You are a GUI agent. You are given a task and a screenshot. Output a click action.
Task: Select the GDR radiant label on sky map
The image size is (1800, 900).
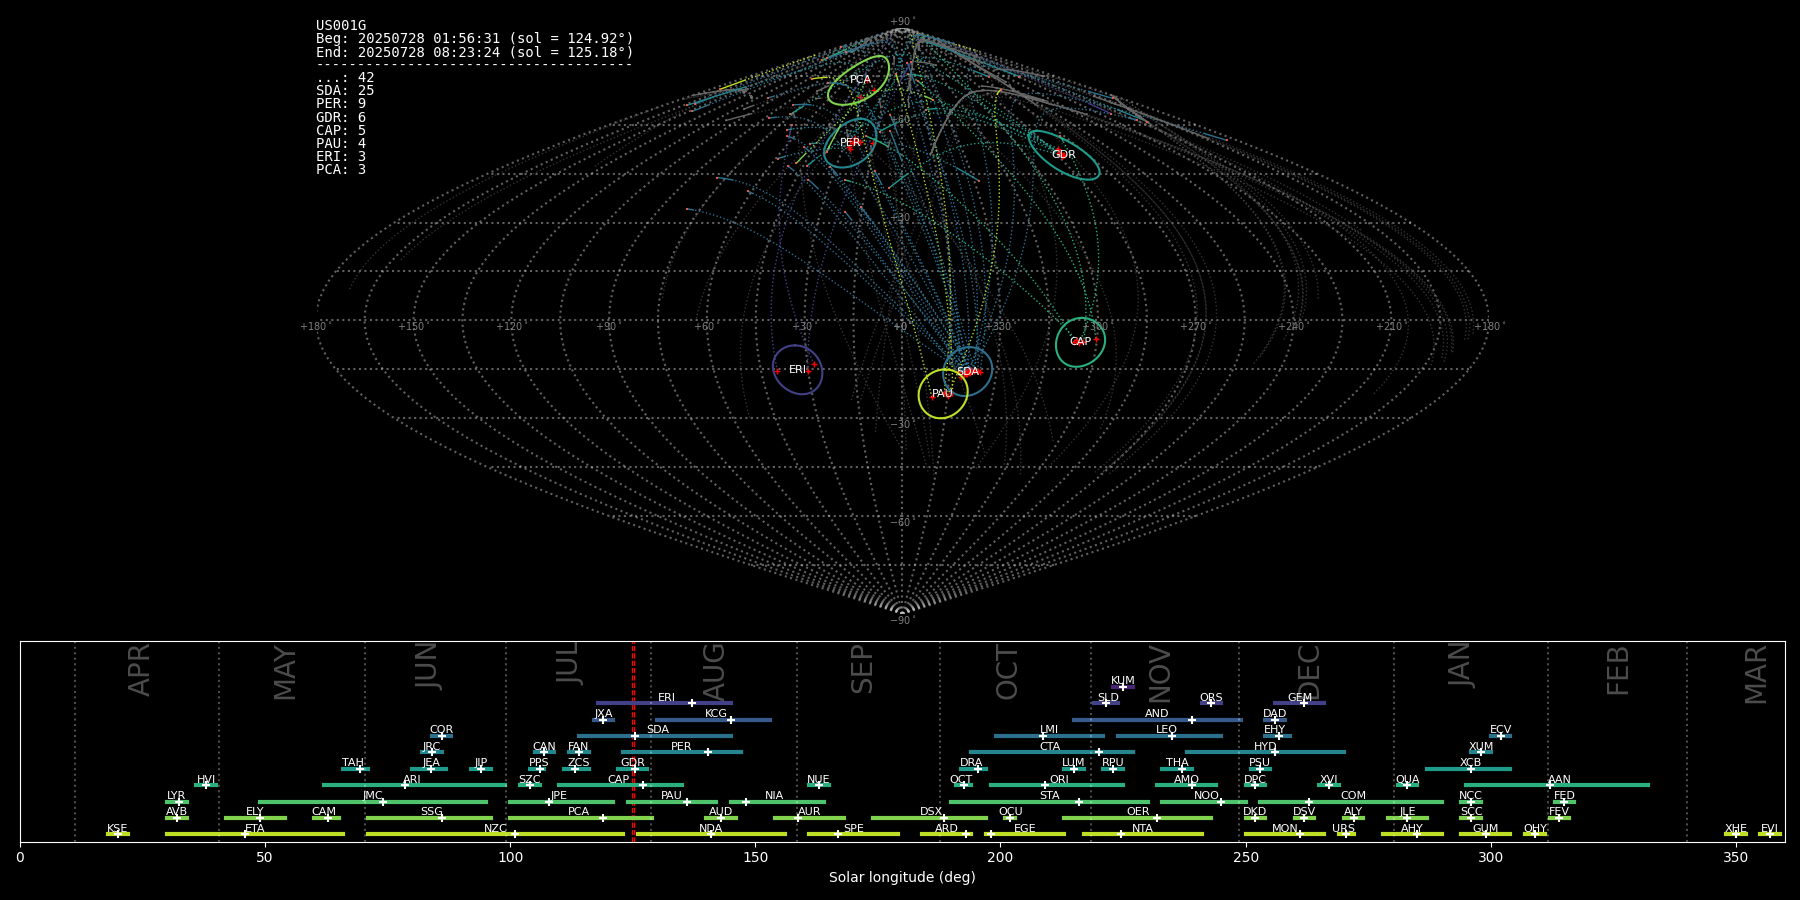(x=1063, y=155)
